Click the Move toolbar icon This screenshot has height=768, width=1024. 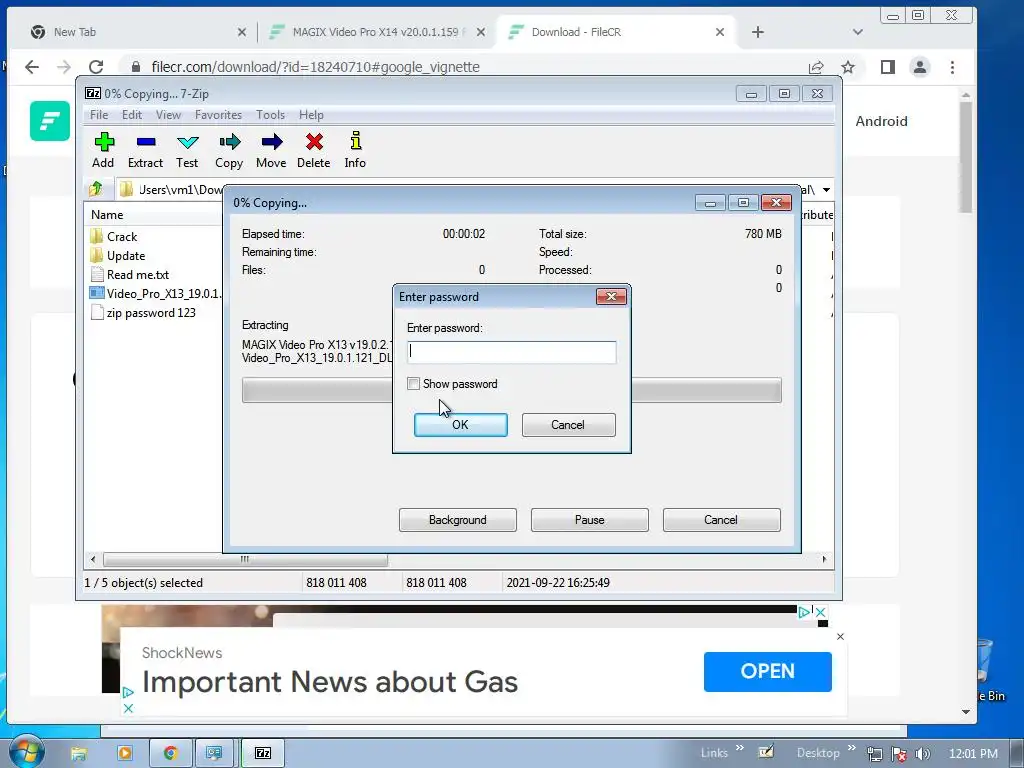coord(271,150)
